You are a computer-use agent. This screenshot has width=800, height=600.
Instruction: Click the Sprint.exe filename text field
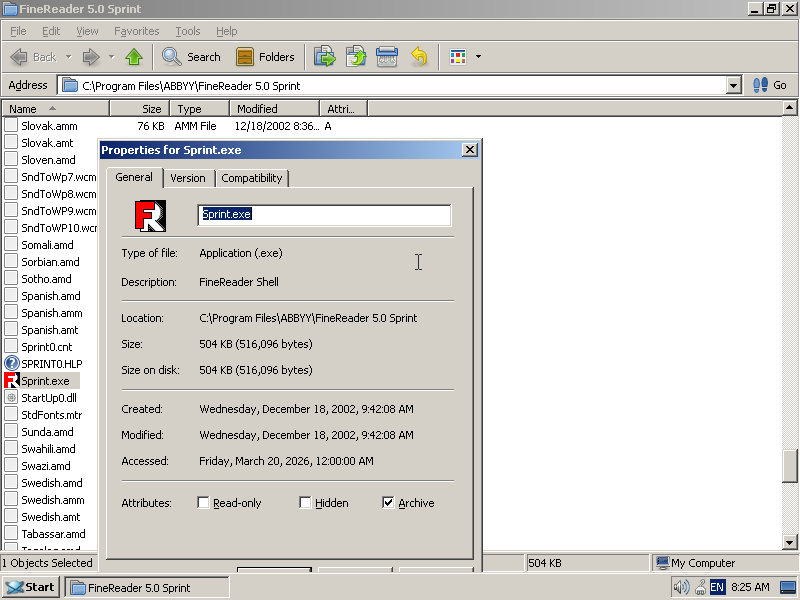click(x=324, y=215)
